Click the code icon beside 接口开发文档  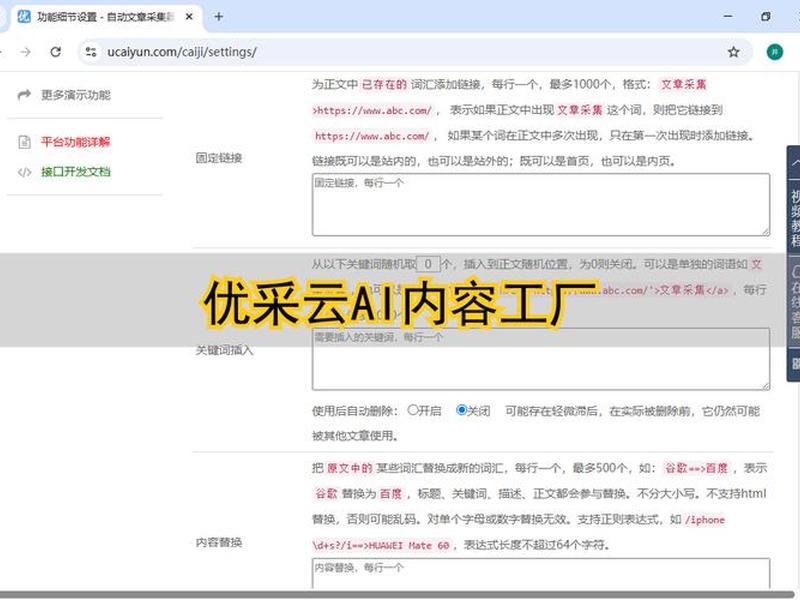24,172
